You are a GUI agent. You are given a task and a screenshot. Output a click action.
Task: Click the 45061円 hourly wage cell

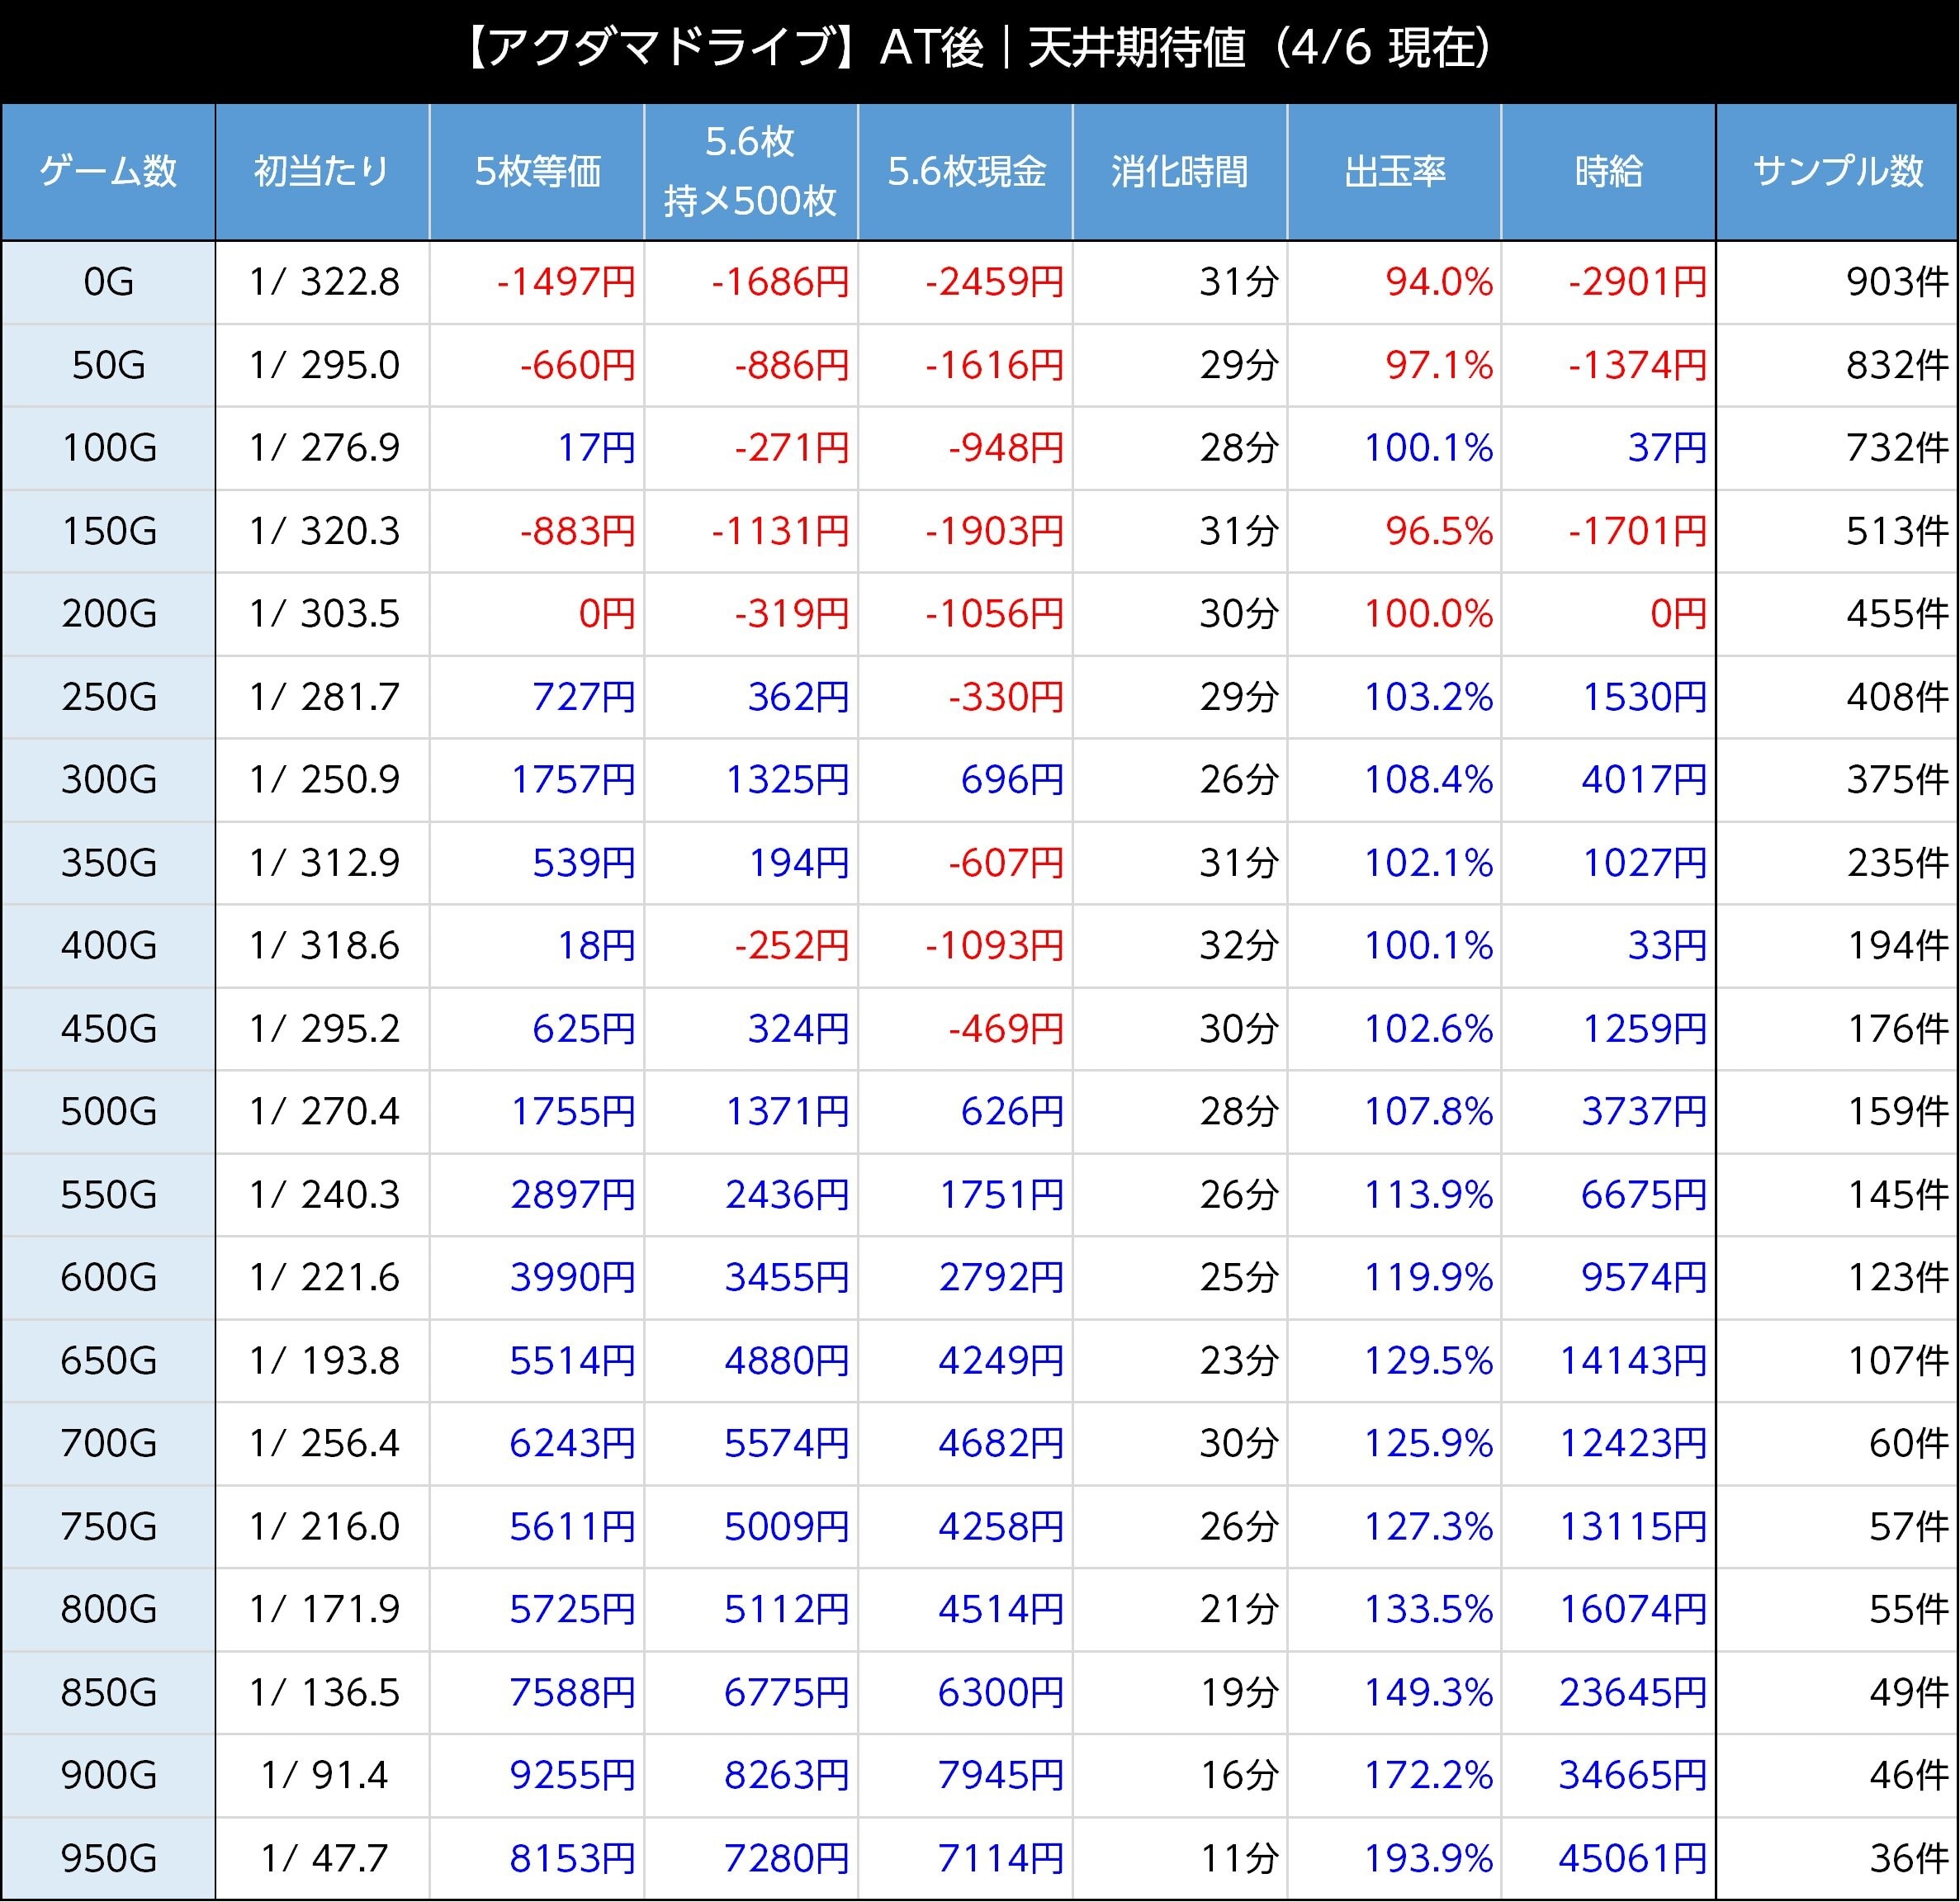[x=1632, y=1858]
